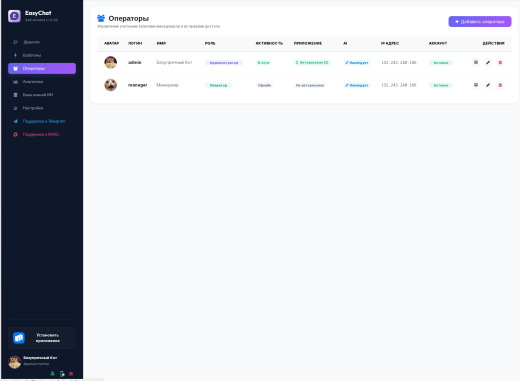
Task: Click the admin row Наследует AI badge
Action: pyautogui.click(x=357, y=63)
